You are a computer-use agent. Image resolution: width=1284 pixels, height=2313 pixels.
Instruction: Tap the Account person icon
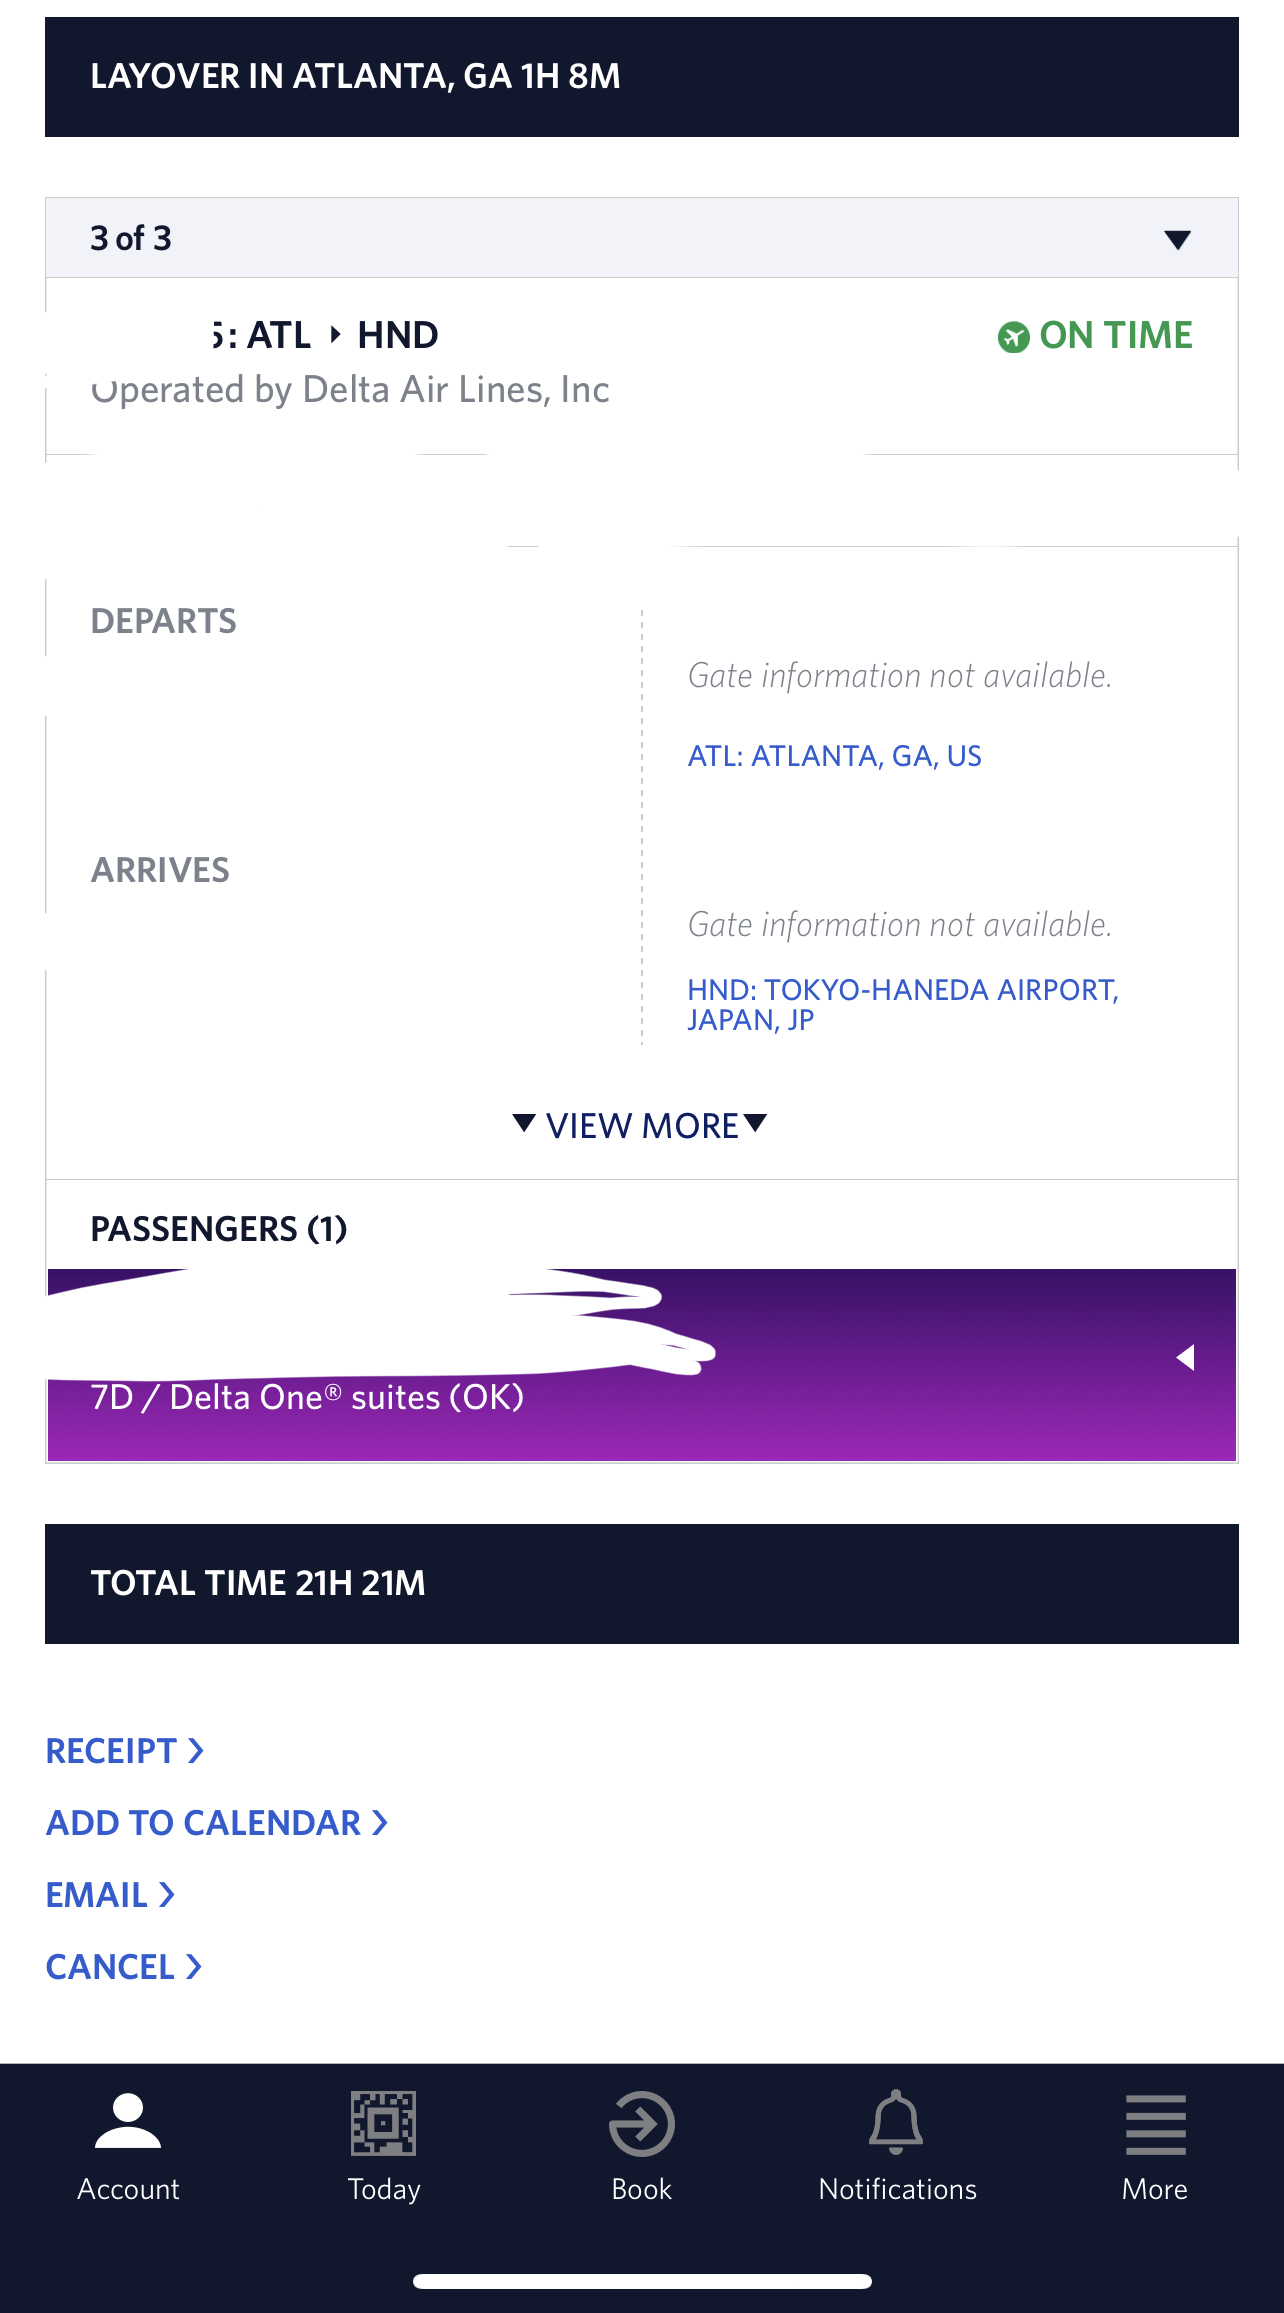(128, 2120)
